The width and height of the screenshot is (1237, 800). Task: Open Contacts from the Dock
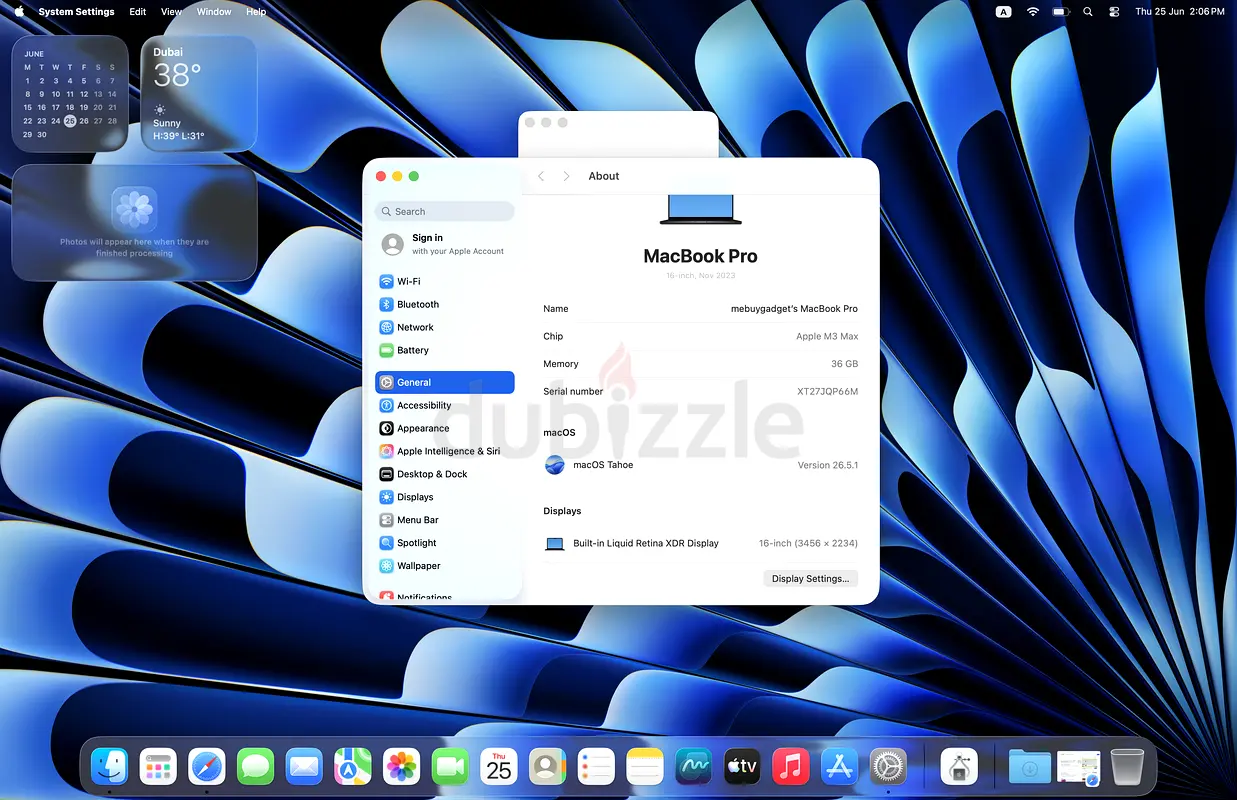[x=548, y=767]
